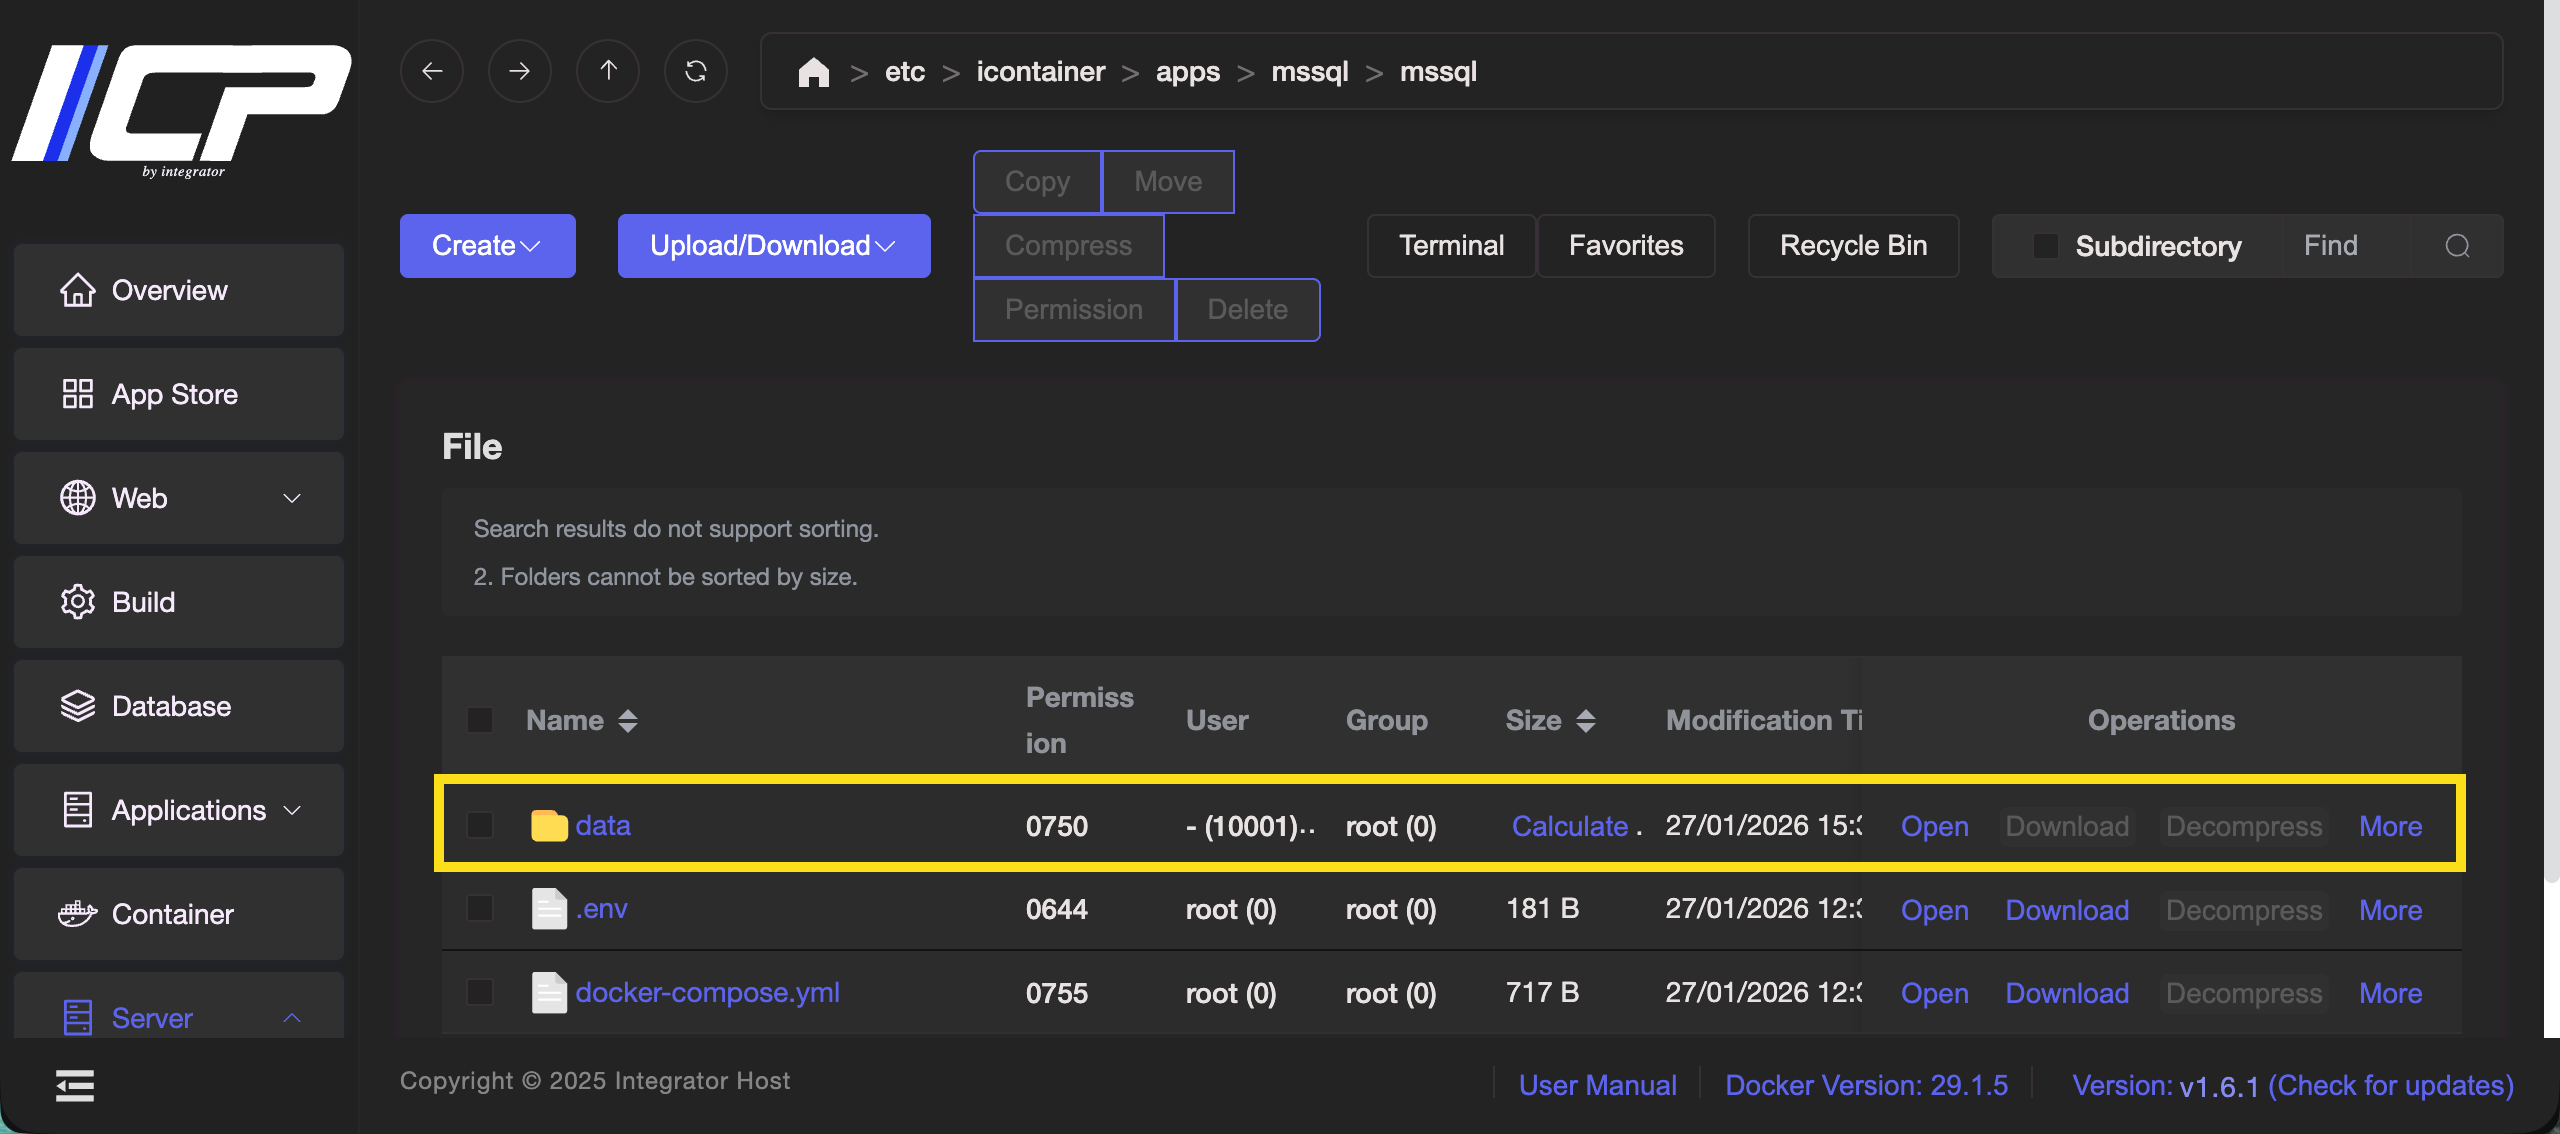Go to icontainer in breadcrumb path
Screen dimensions: 2560x1134
pyautogui.click(x=1040, y=72)
